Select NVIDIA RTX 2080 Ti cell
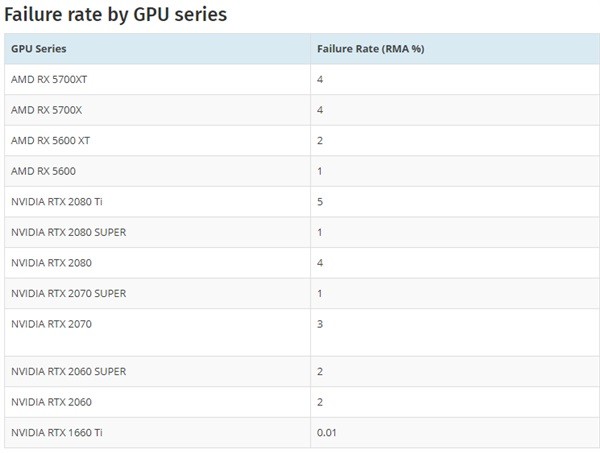600x453 pixels. [x=57, y=202]
